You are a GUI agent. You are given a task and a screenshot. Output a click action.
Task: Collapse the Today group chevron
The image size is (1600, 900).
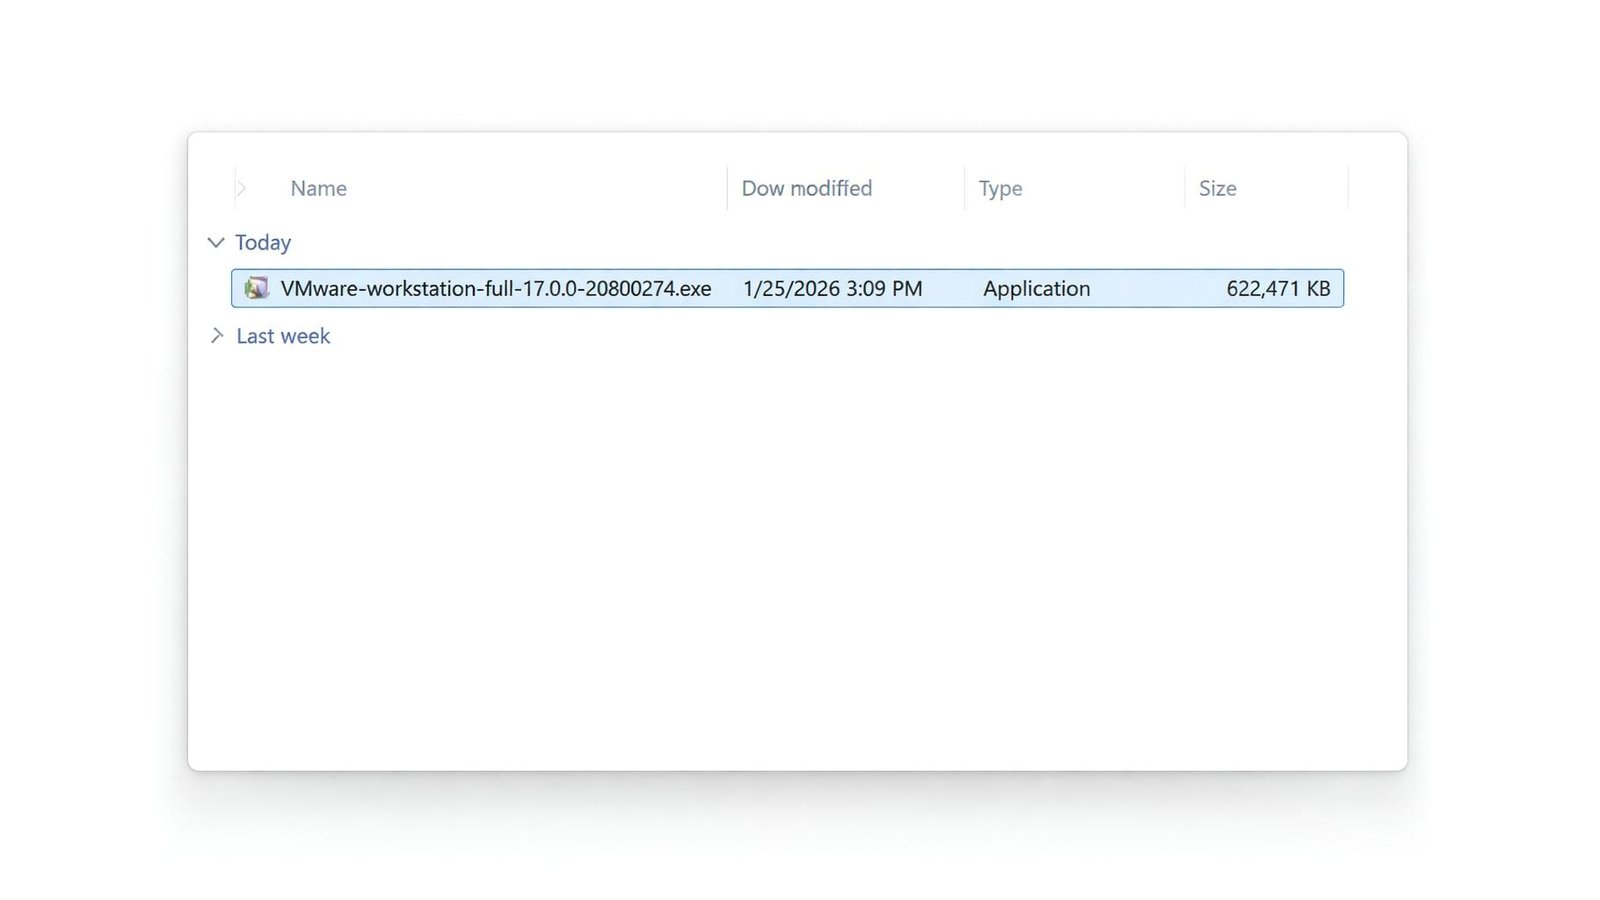click(215, 243)
